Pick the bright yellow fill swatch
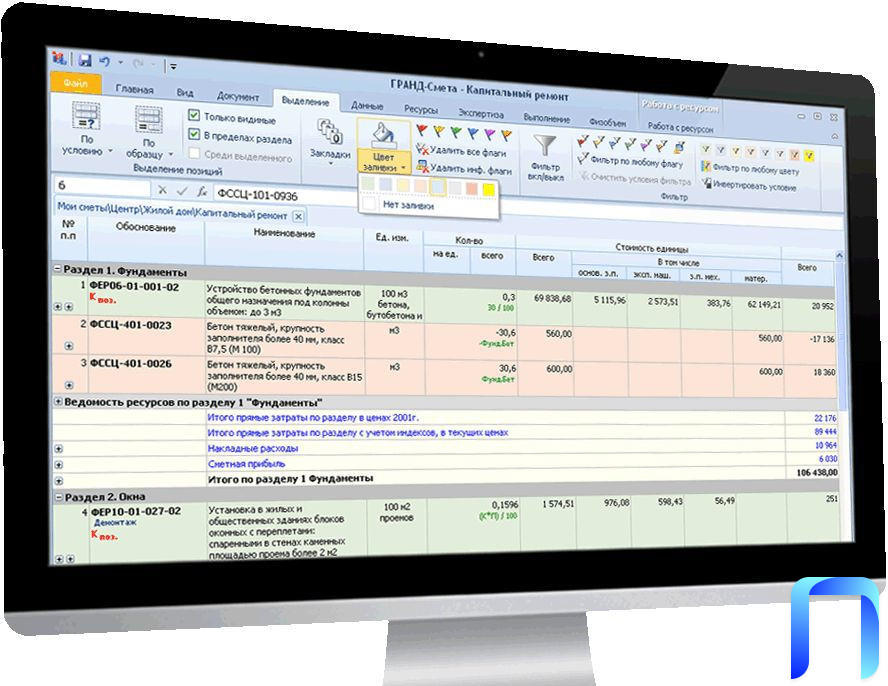This screenshot has width=888, height=686. 489,190
